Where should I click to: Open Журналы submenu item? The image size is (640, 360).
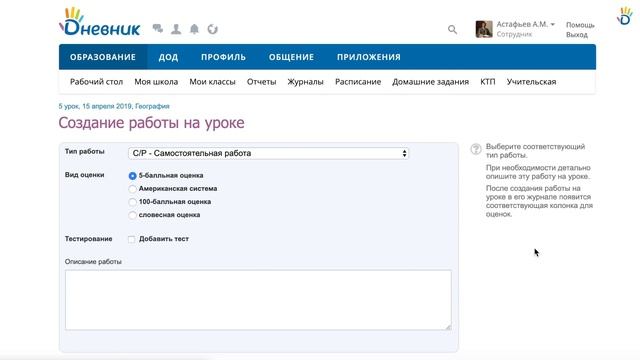(305, 82)
